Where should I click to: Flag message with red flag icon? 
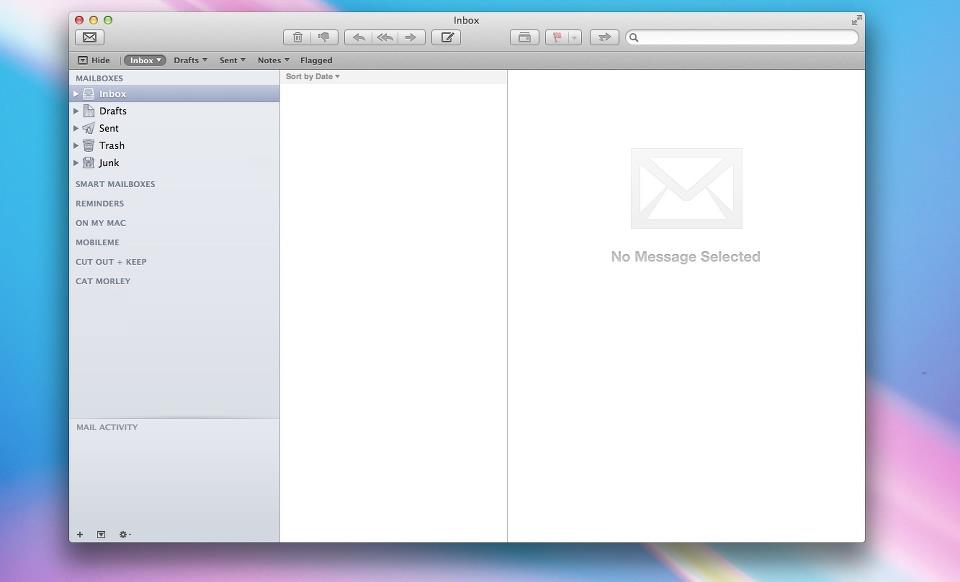point(557,37)
